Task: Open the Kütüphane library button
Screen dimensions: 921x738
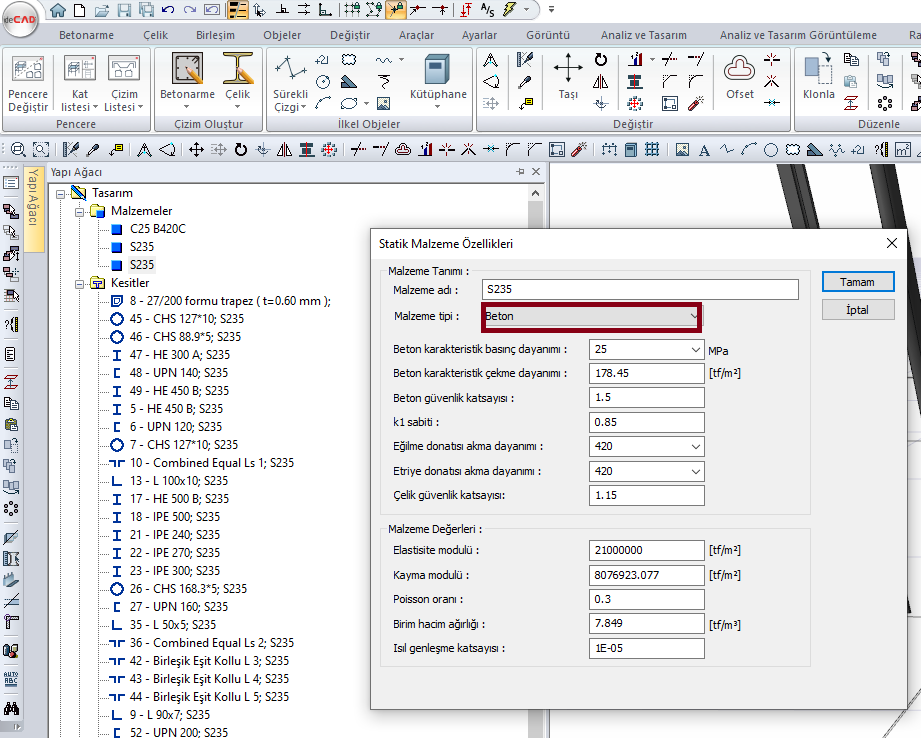Action: 438,81
